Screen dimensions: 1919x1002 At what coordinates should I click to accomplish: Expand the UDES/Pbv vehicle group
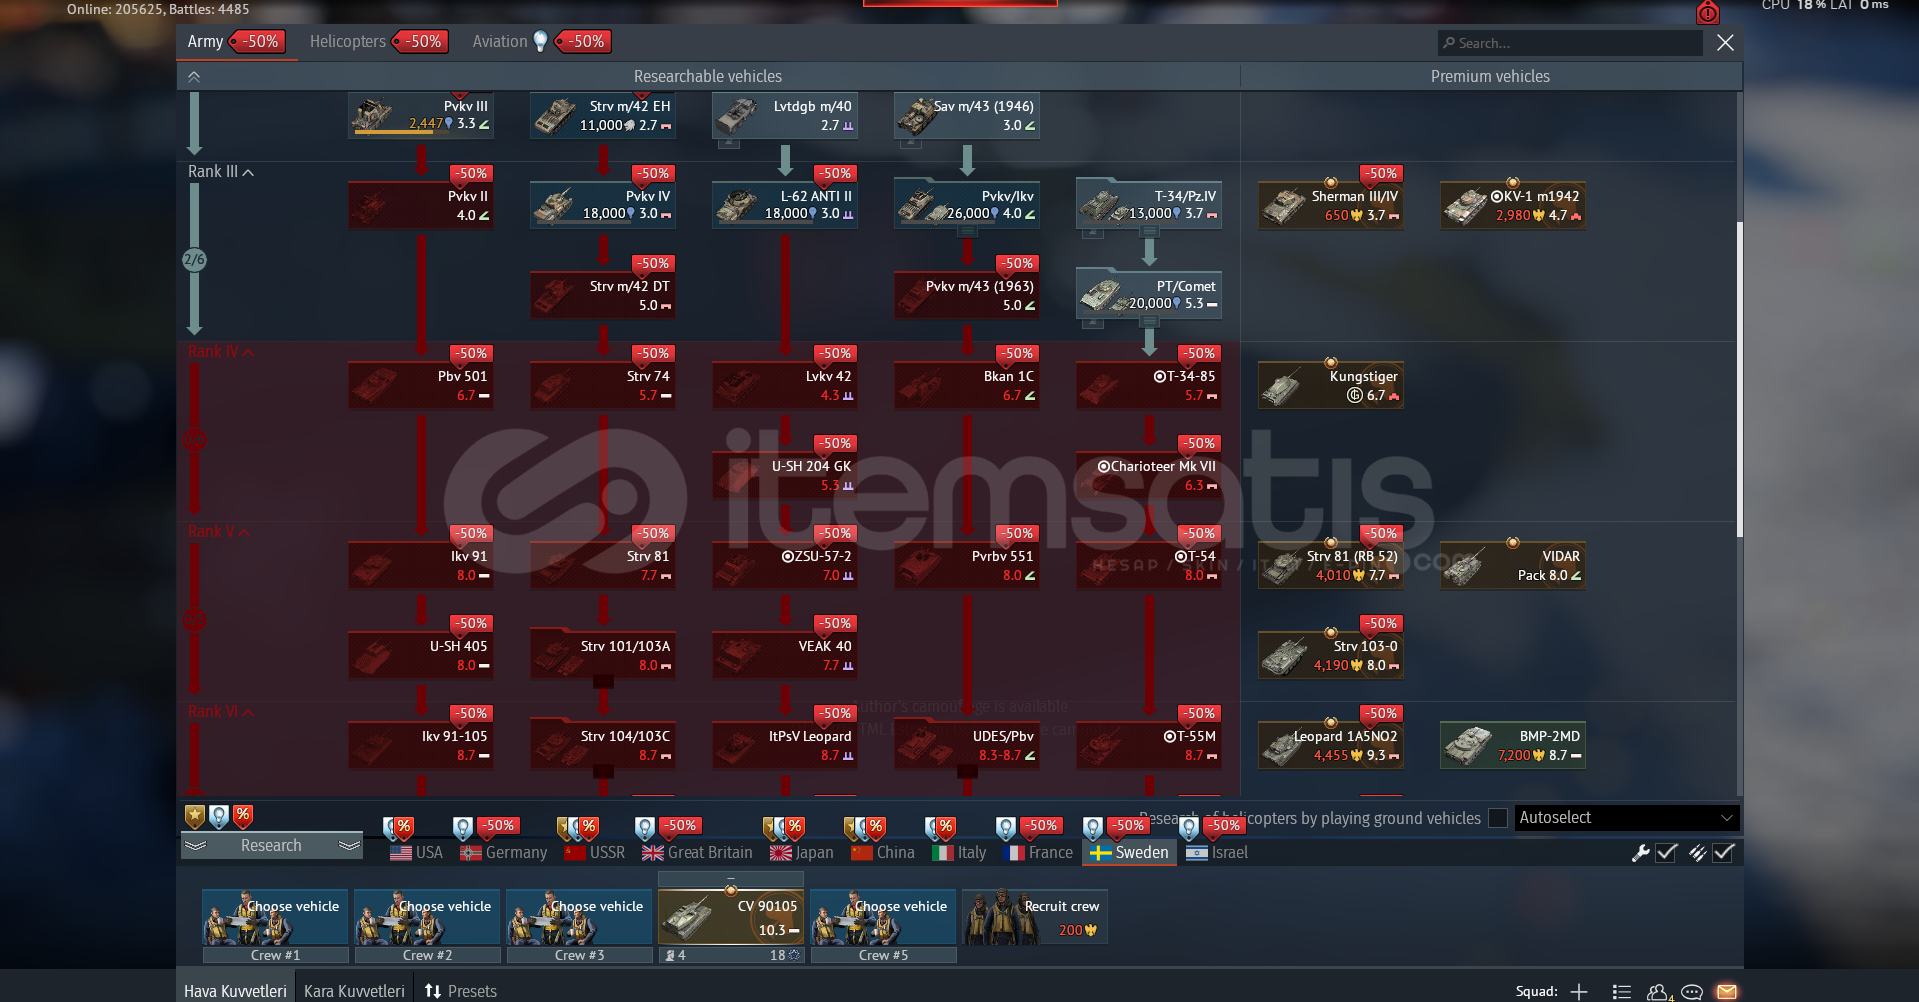tap(967, 773)
